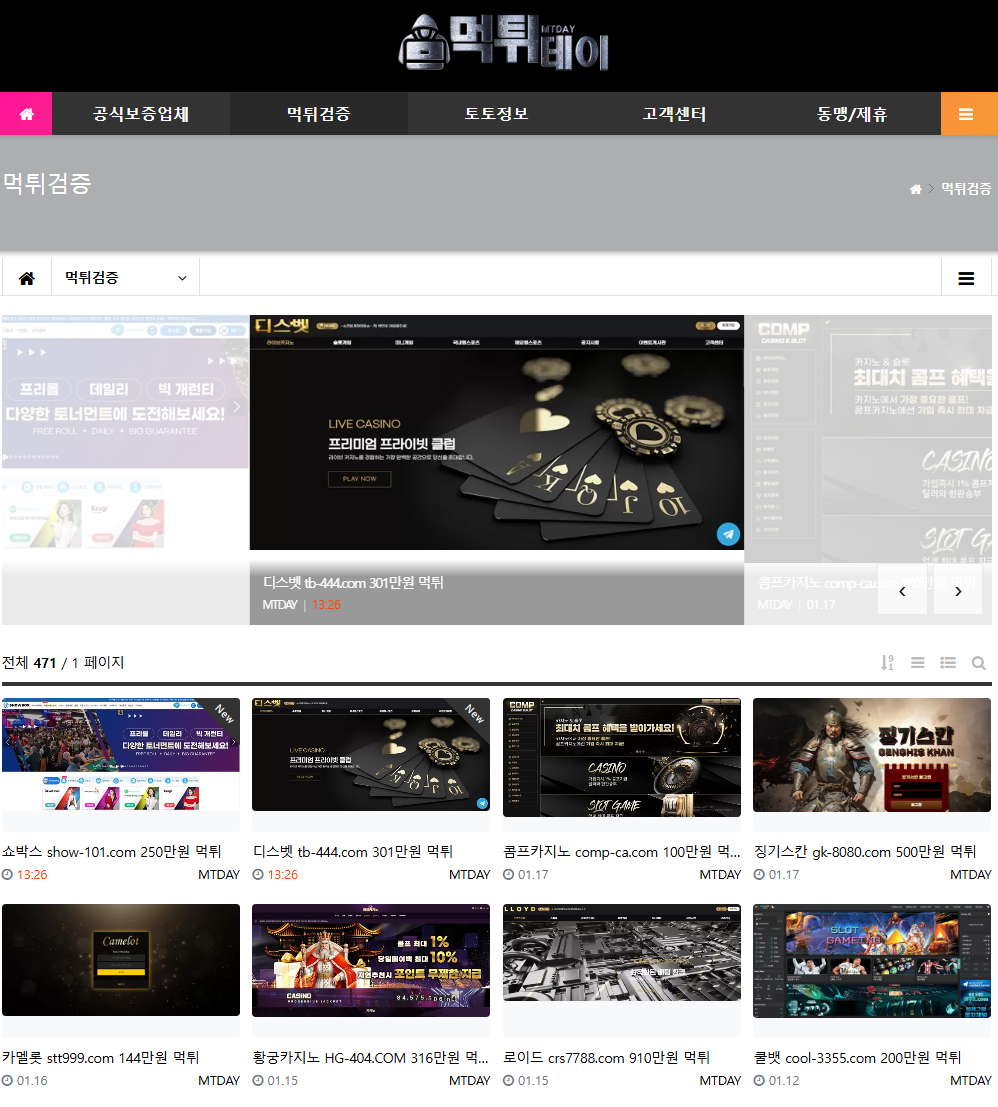Switch to plain list view
The width and height of the screenshot is (998, 1107).
(917, 663)
